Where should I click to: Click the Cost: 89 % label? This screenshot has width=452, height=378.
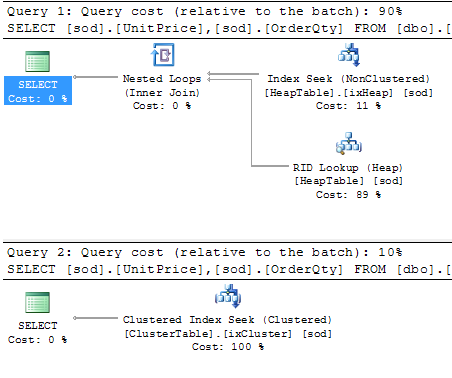(x=348, y=194)
